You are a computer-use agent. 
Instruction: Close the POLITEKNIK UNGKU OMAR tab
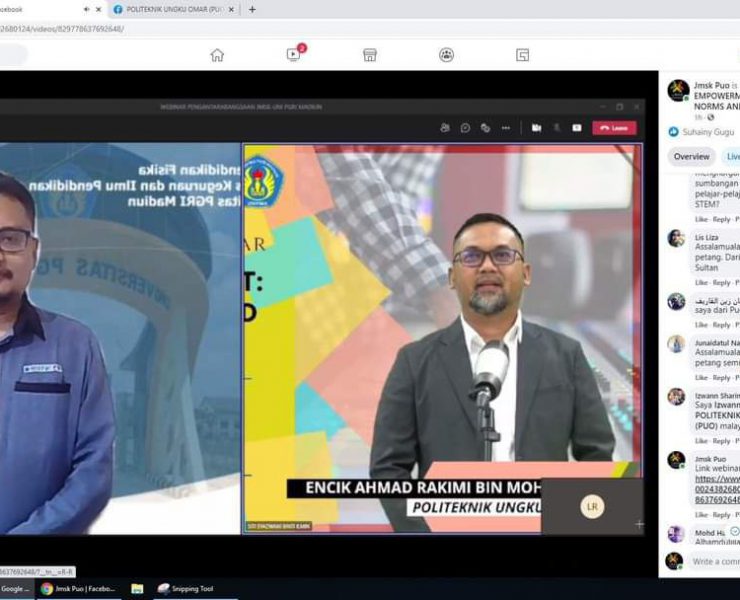point(231,9)
